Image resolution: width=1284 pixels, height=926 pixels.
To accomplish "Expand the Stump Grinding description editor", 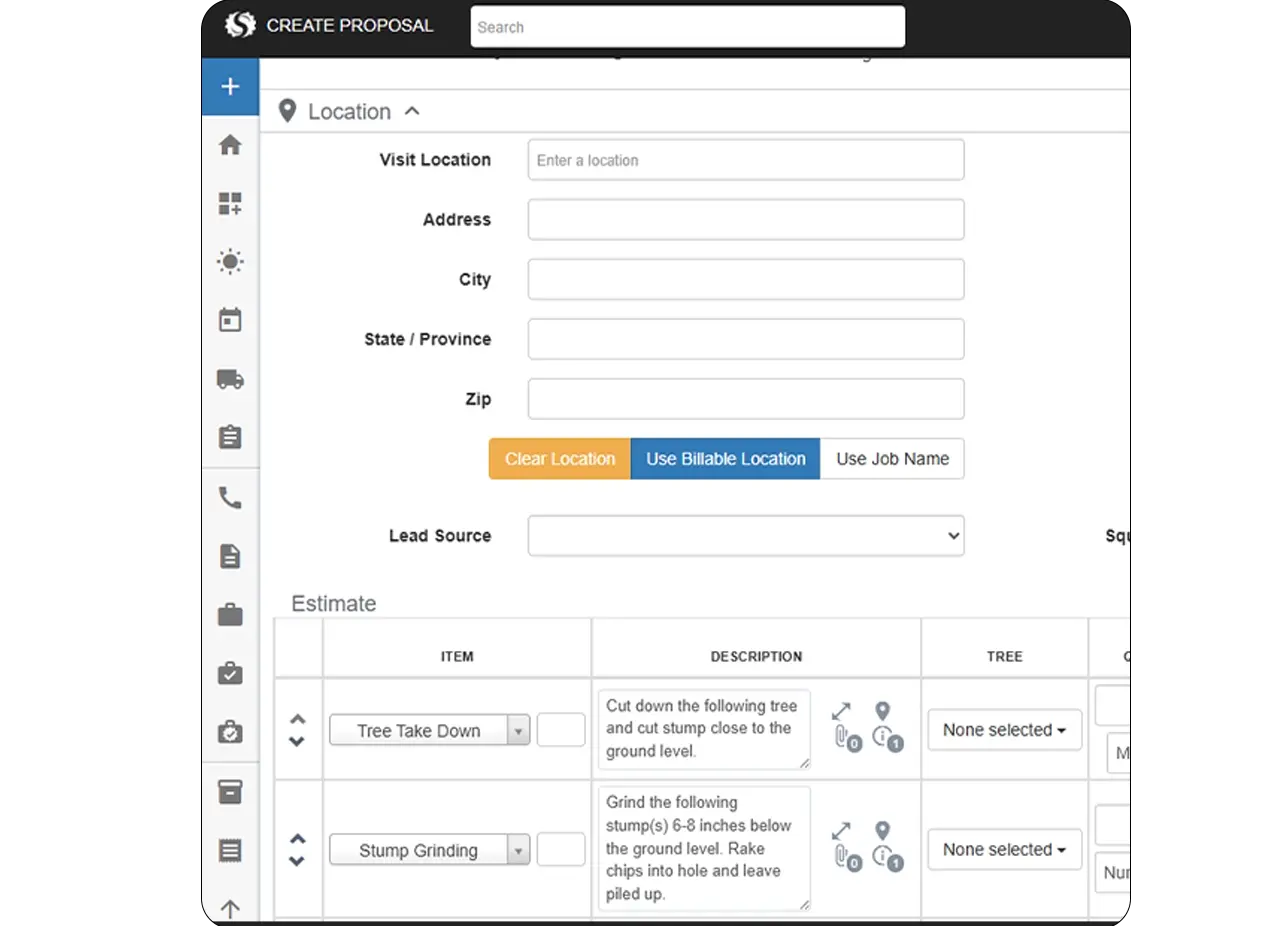I will pos(841,831).
